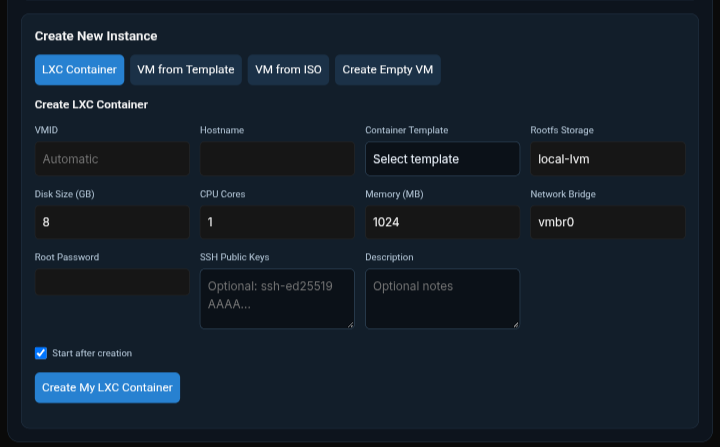Choose the Create Empty VM tab
720x447 pixels.
[x=388, y=70]
